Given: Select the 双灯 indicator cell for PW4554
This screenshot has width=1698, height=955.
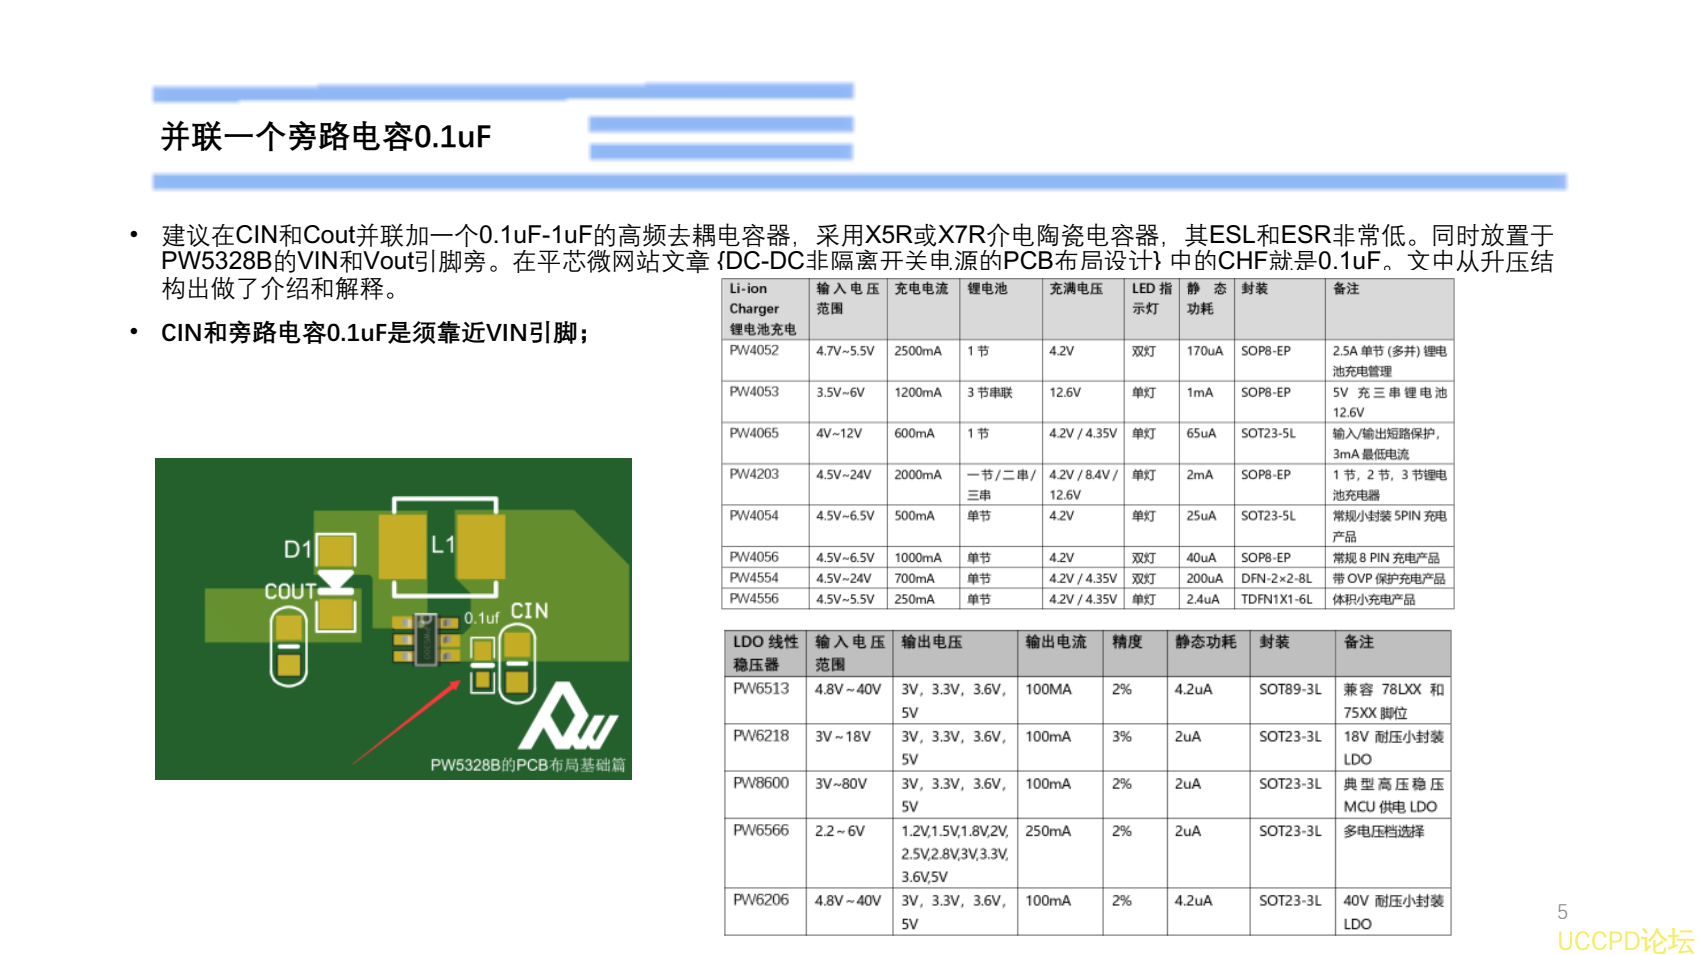Looking at the screenshot, I should (1144, 578).
